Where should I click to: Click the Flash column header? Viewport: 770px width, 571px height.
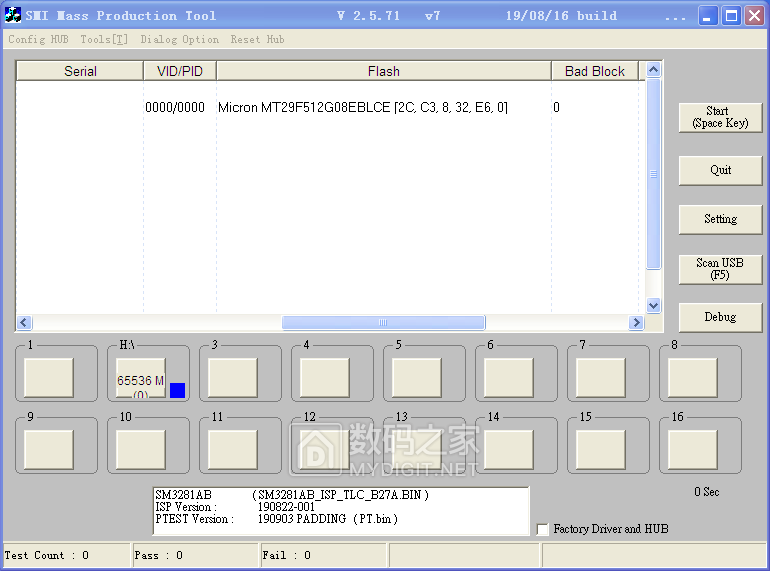(383, 71)
